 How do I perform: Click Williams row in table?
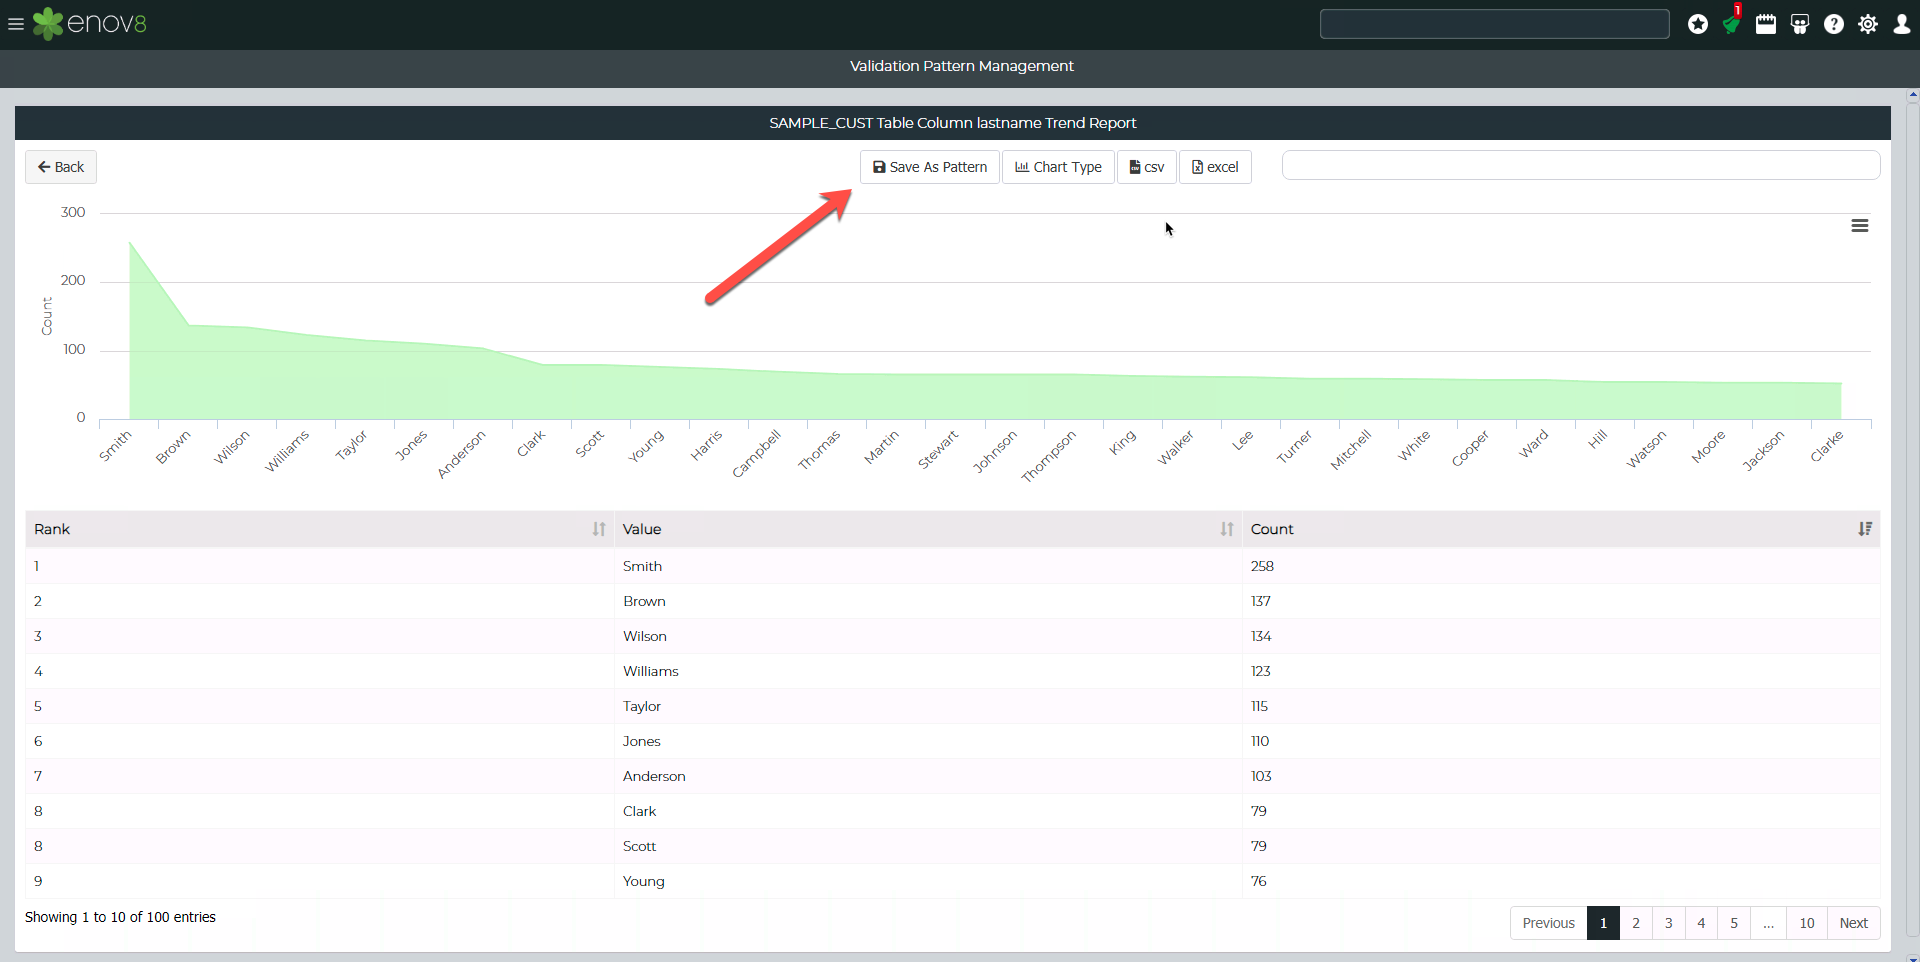[953, 671]
